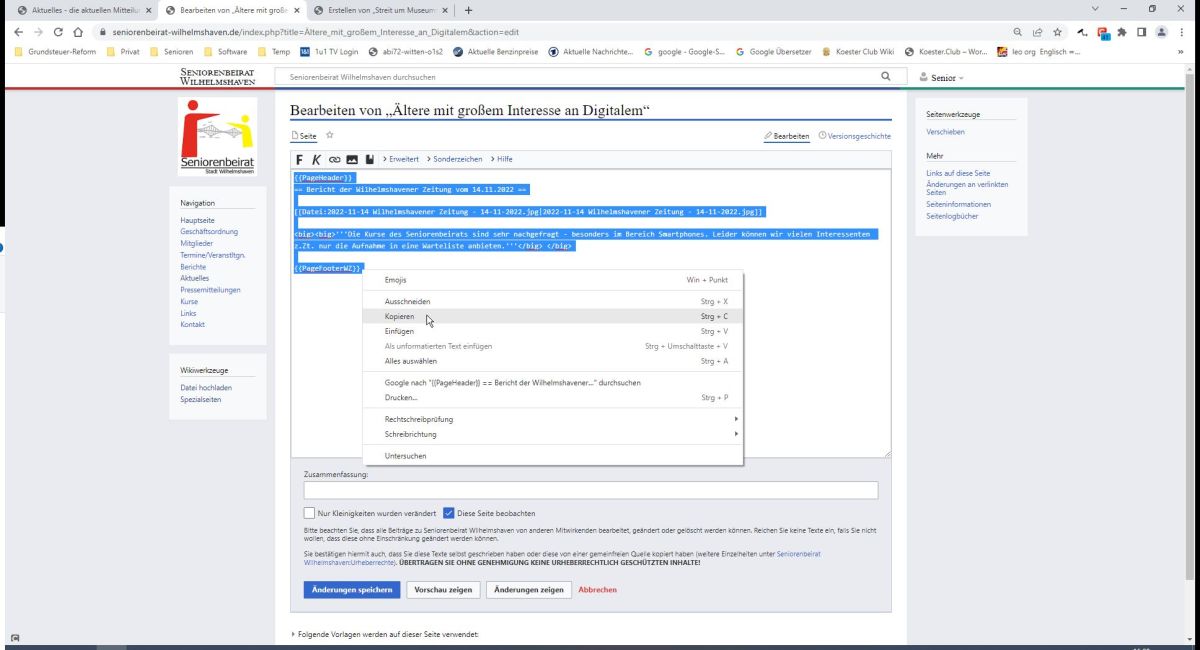
Task: Click the reference bookmark icon in toolbar
Action: tap(369, 159)
